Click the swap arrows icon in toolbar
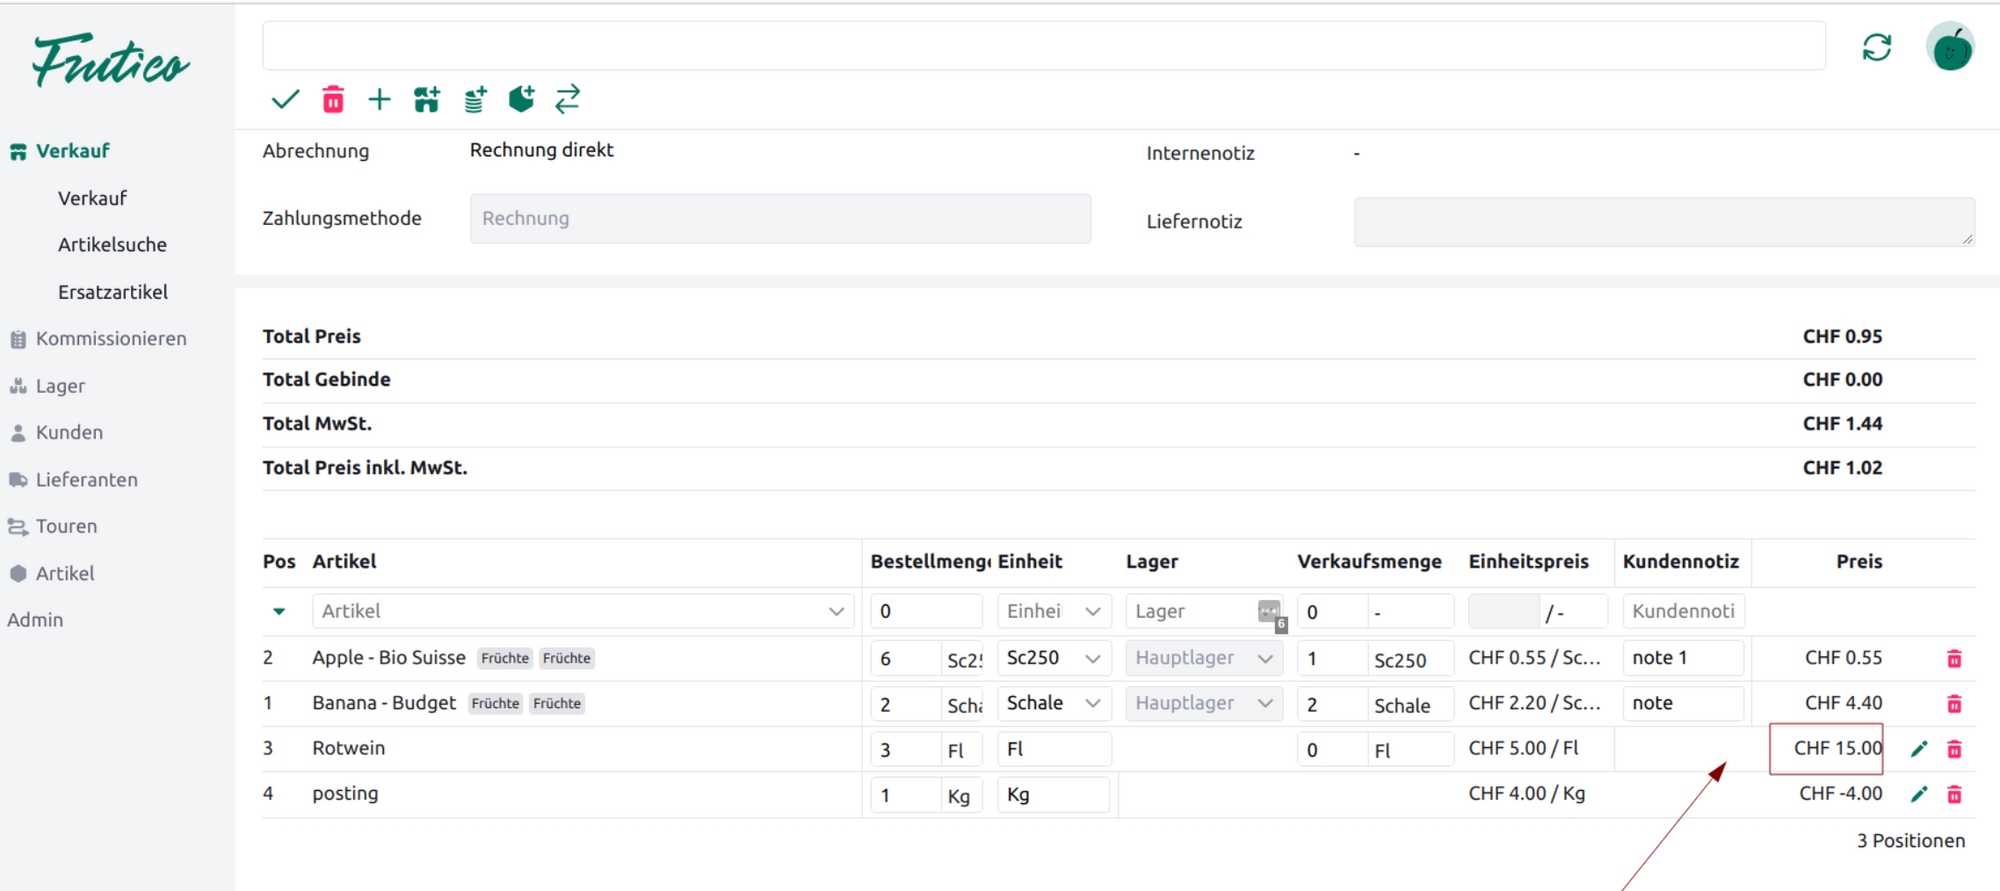This screenshot has width=2000, height=891. [568, 99]
